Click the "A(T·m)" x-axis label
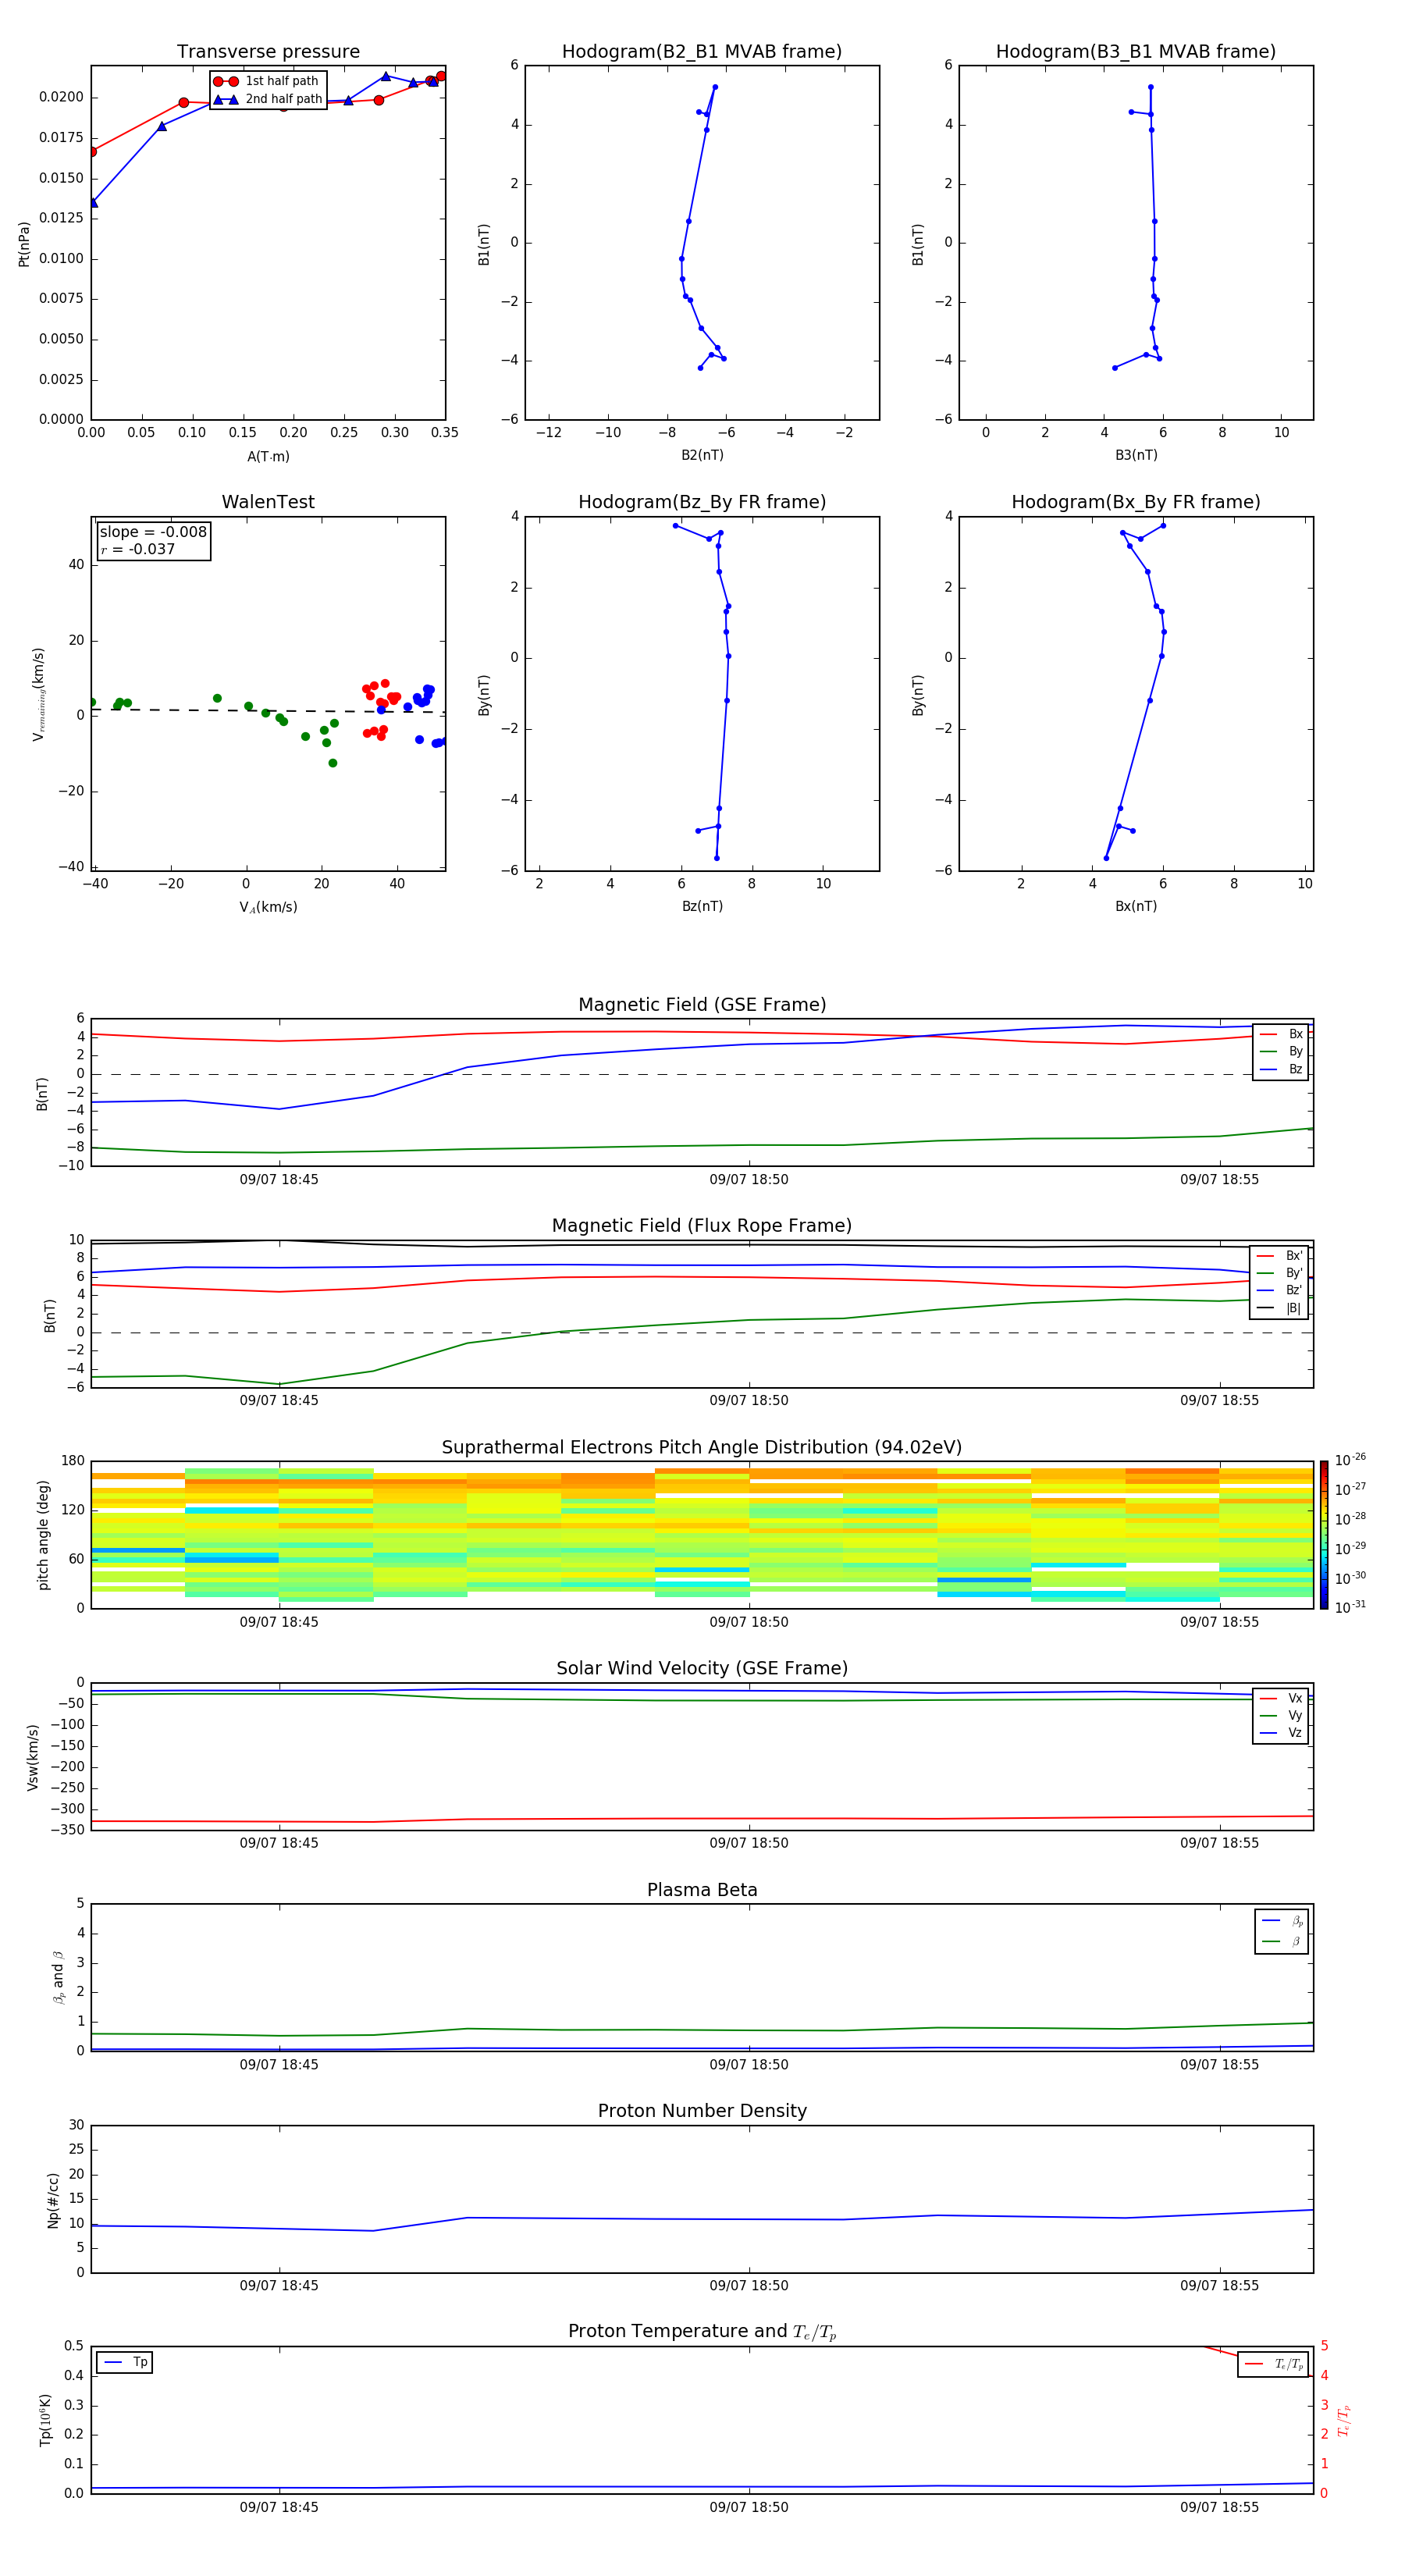The height and width of the screenshot is (2576, 1405). point(268,457)
